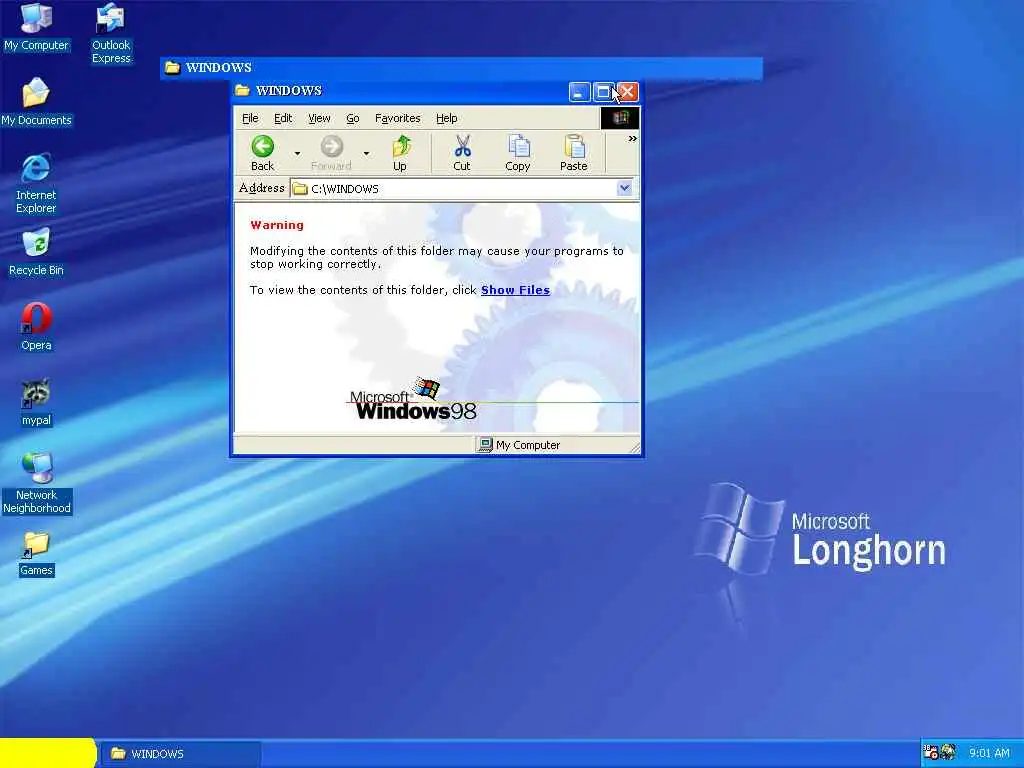Click the Windows flag throbber icon
This screenshot has width=1024, height=768.
click(x=620, y=118)
